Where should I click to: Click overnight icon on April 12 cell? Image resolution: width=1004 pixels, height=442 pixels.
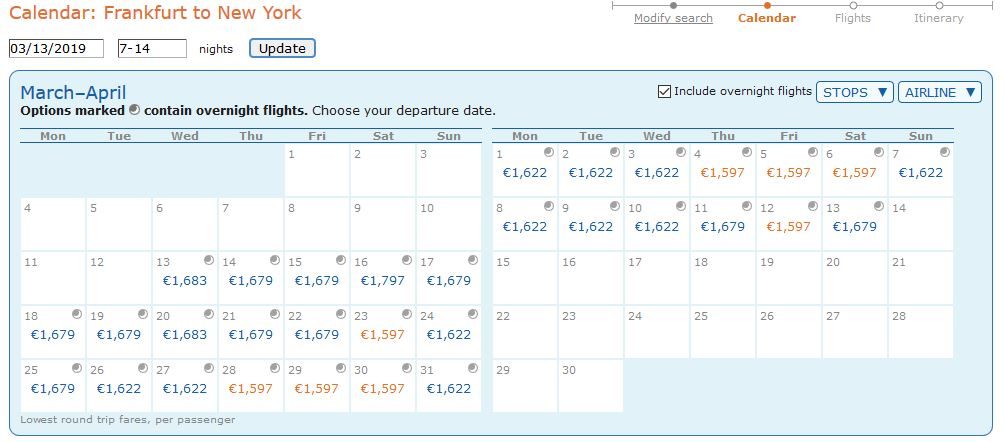(813, 206)
